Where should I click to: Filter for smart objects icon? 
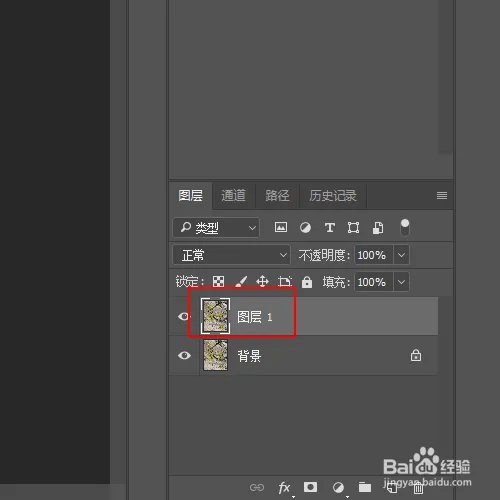pyautogui.click(x=378, y=228)
